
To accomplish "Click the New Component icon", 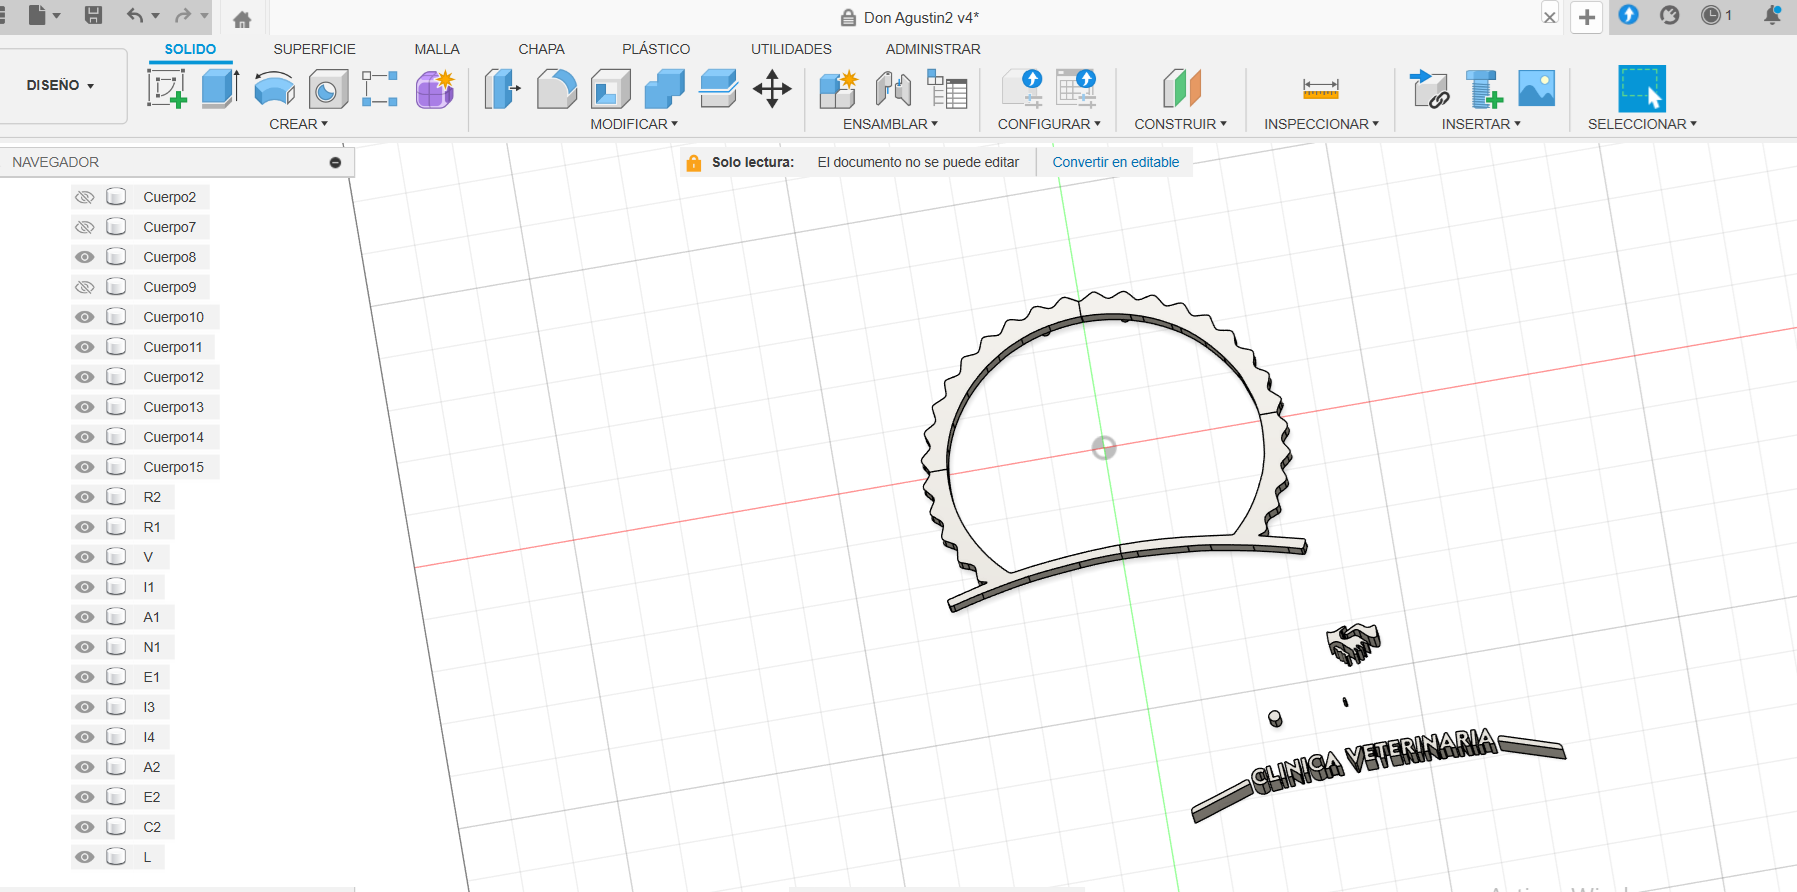I will [x=838, y=88].
